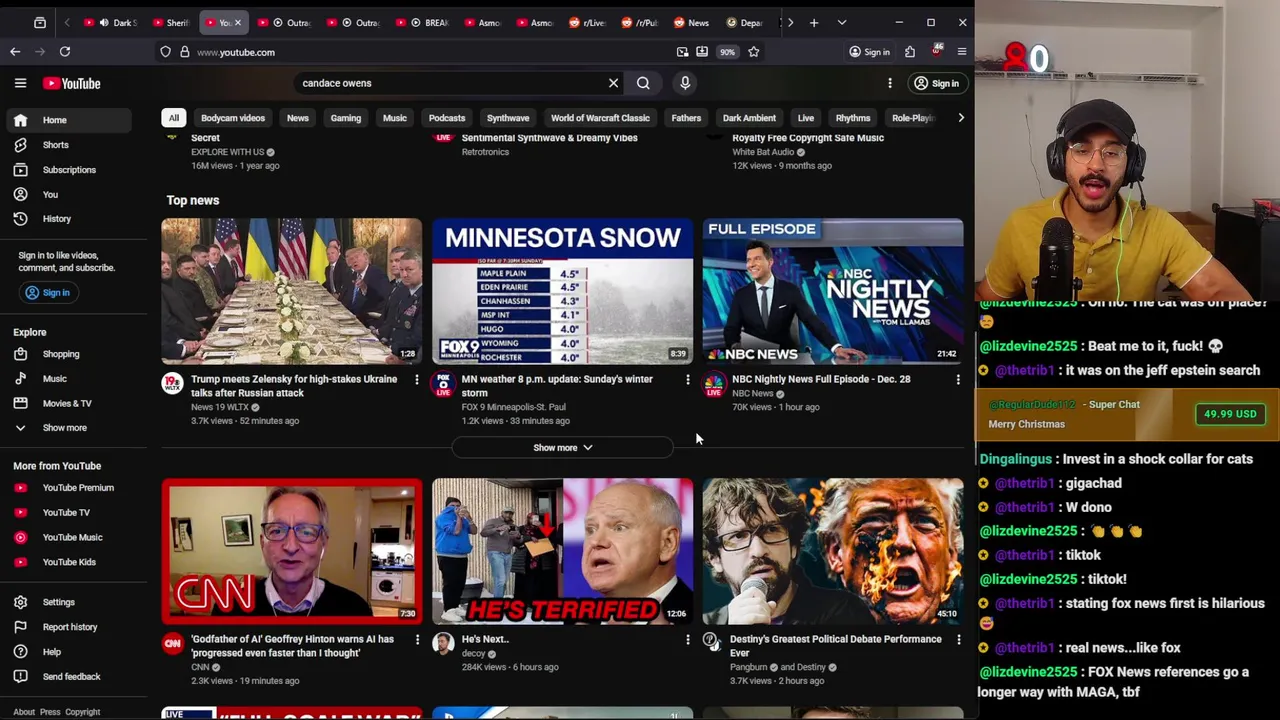1280x720 pixels.
Task: Click the Copyright footer link
Action: tap(82, 712)
